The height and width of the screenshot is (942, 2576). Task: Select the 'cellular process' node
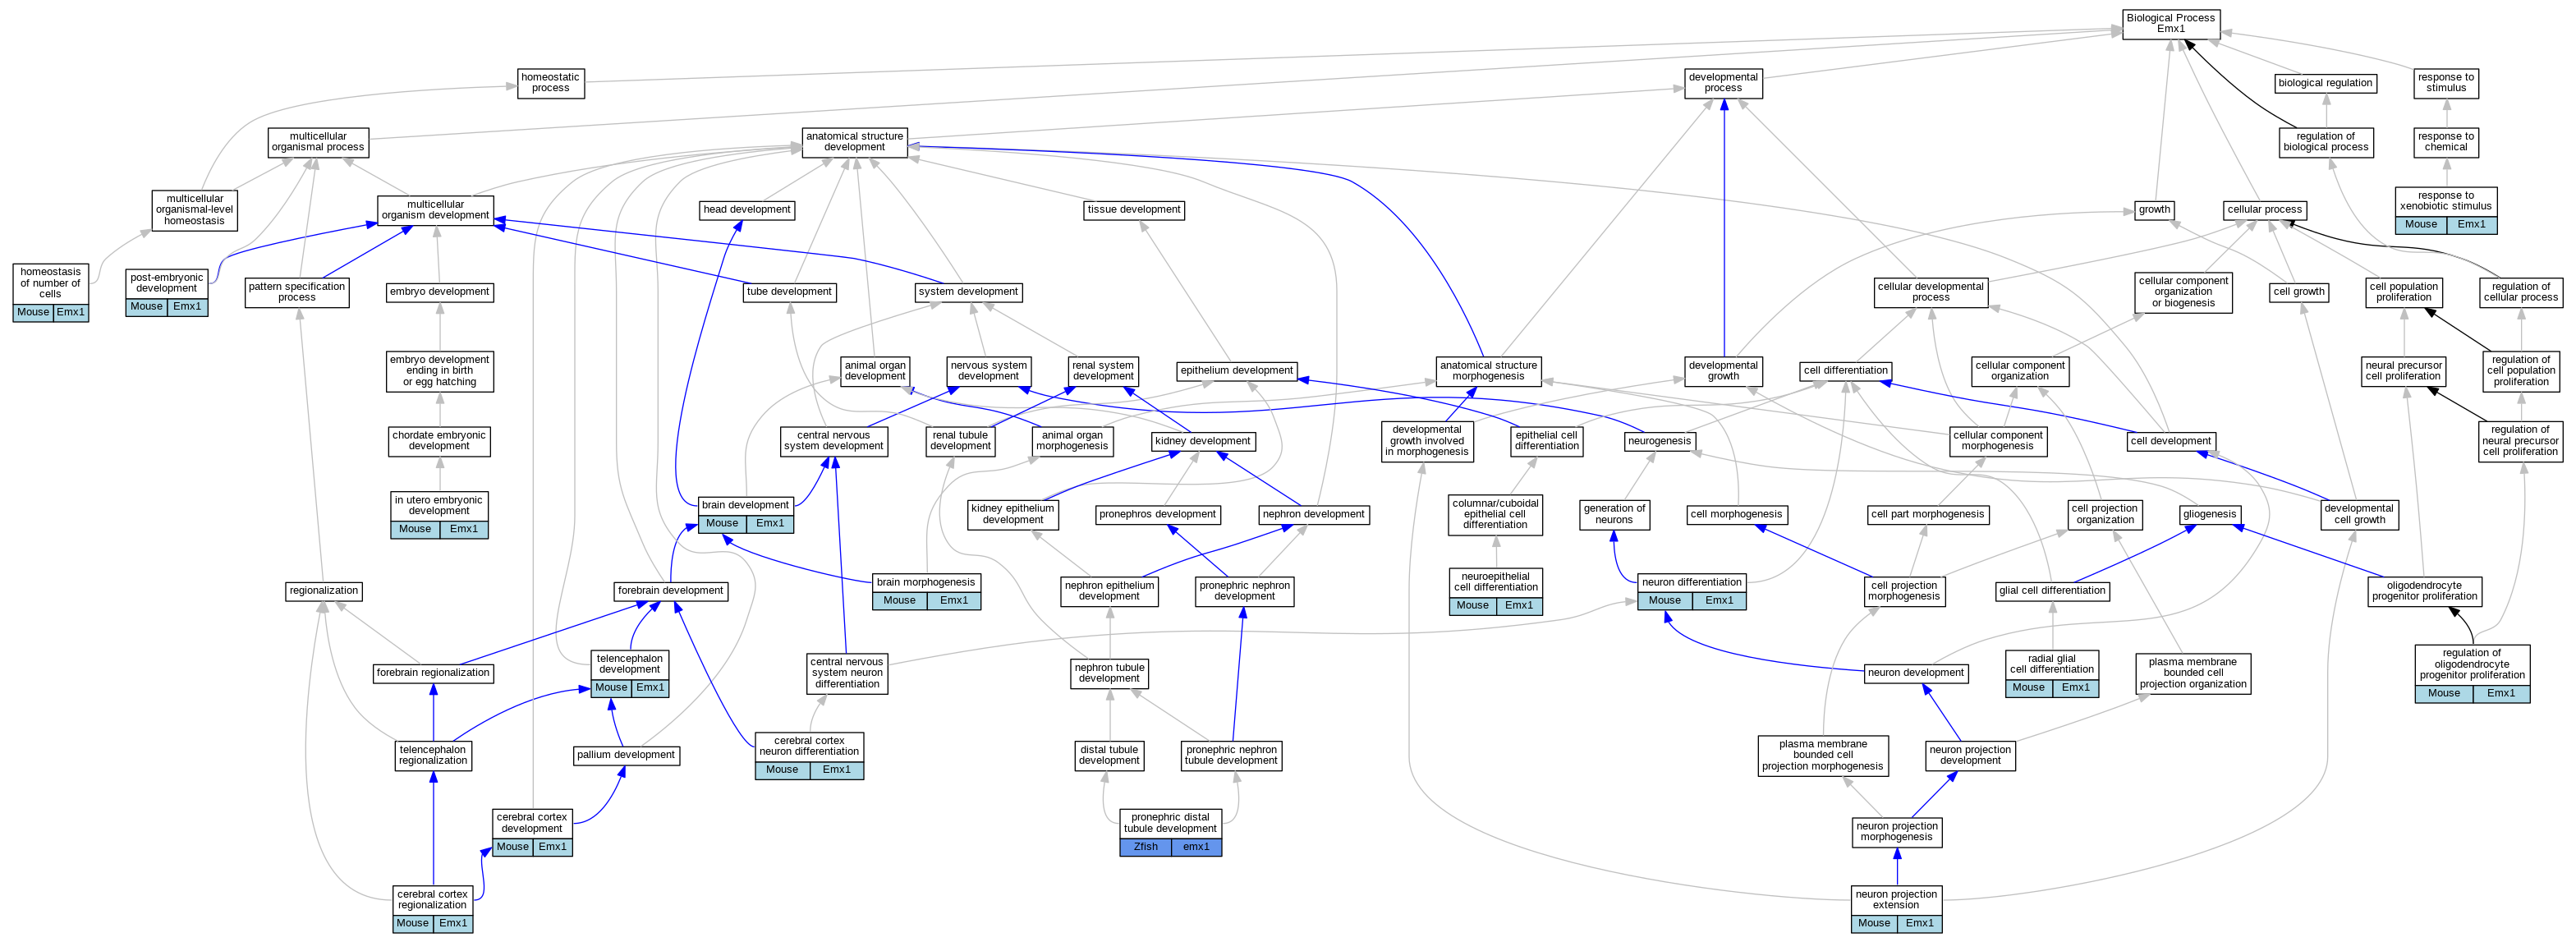pyautogui.click(x=2265, y=210)
